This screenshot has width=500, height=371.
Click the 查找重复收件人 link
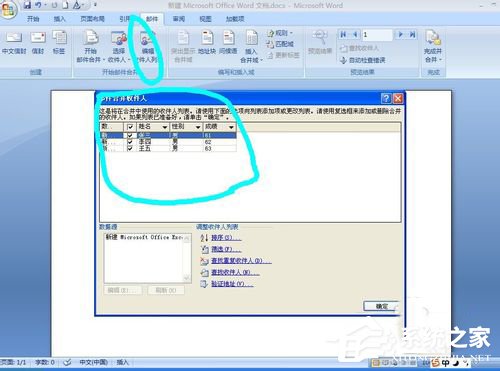(241, 261)
